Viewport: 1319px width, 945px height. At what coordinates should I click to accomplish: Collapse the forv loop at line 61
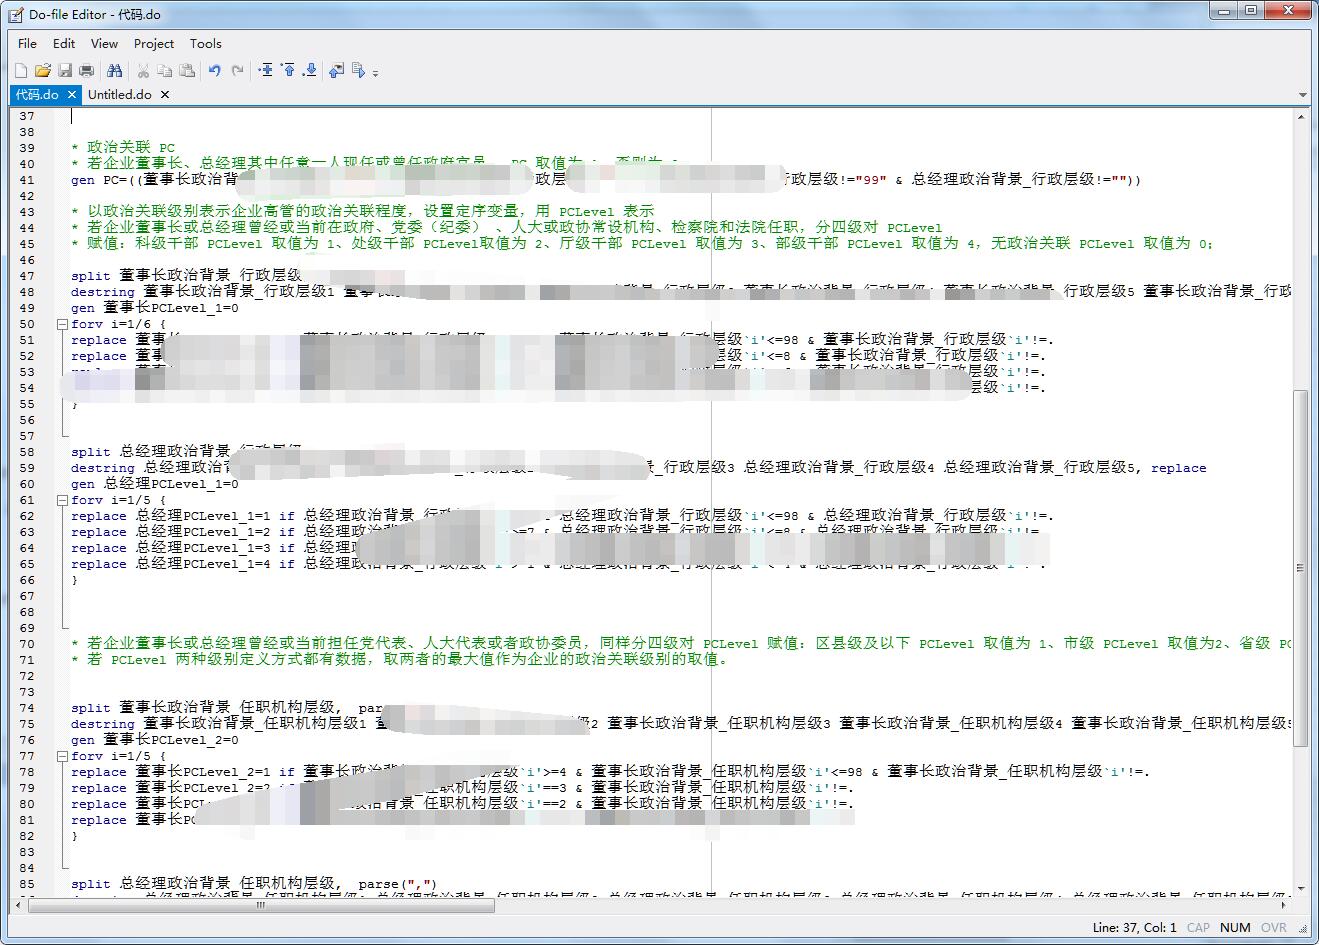62,500
